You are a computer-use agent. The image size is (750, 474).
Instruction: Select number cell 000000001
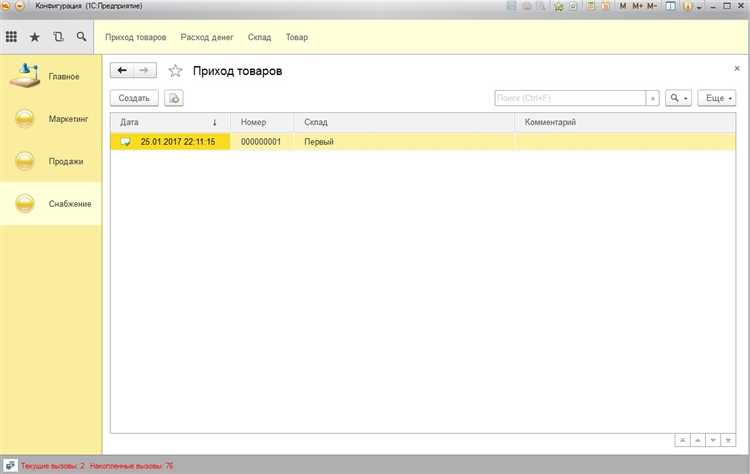pos(261,142)
